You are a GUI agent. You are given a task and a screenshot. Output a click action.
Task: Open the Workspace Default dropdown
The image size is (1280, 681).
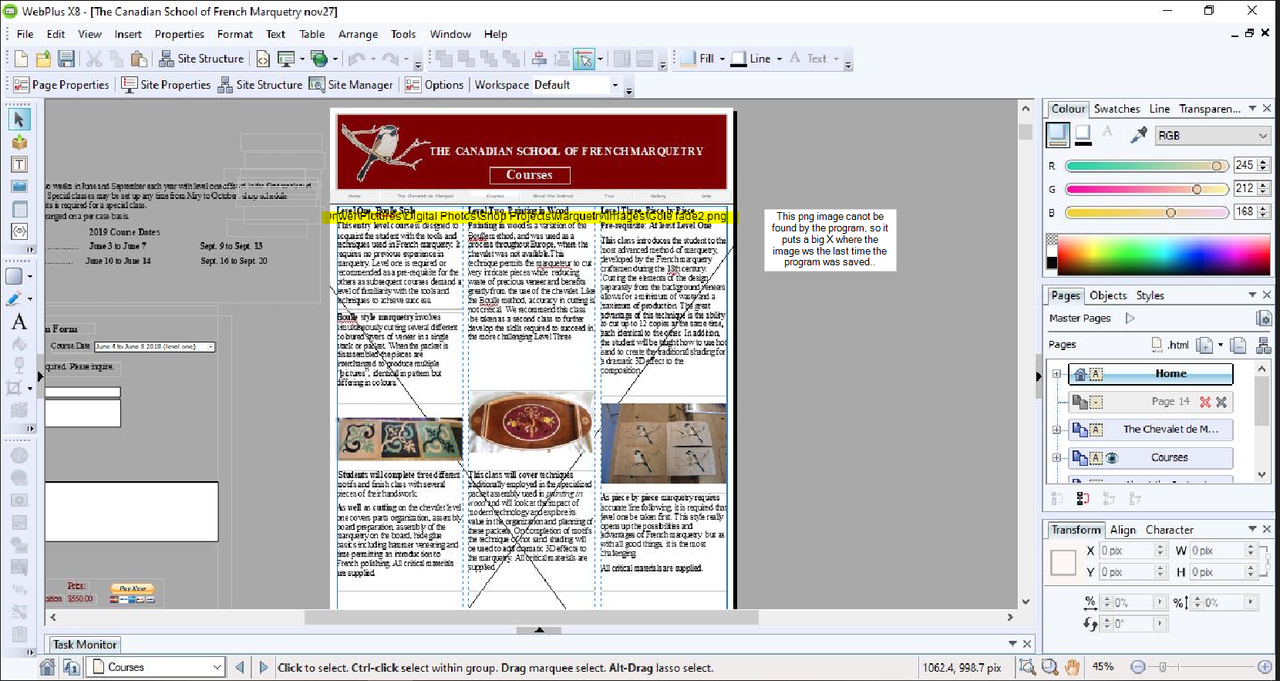575,85
